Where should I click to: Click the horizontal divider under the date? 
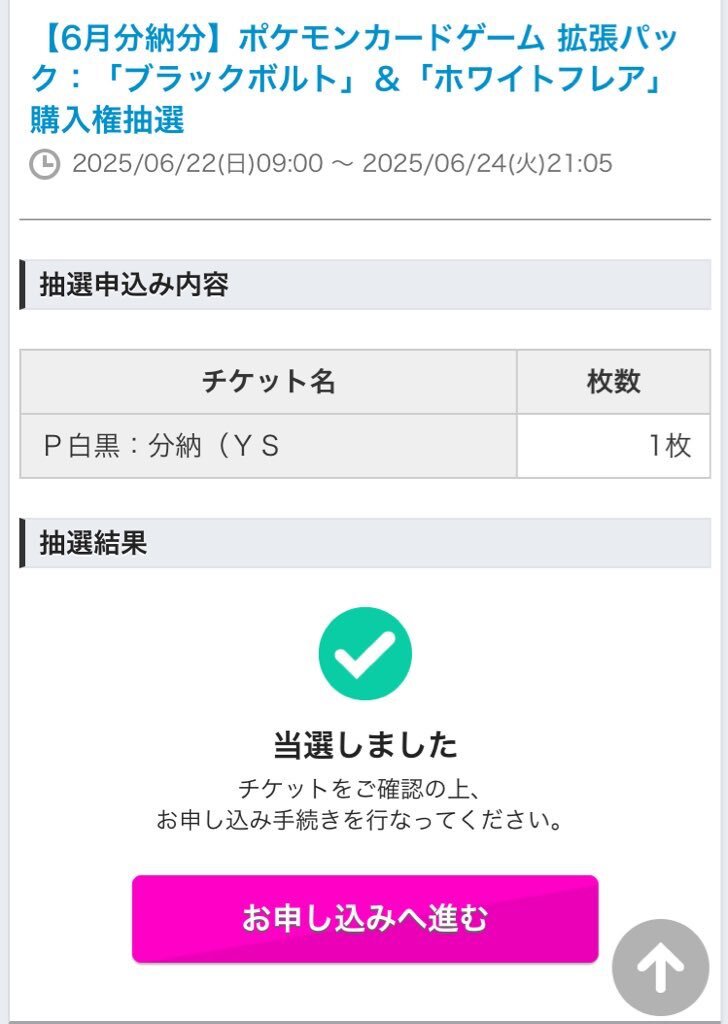click(365, 219)
